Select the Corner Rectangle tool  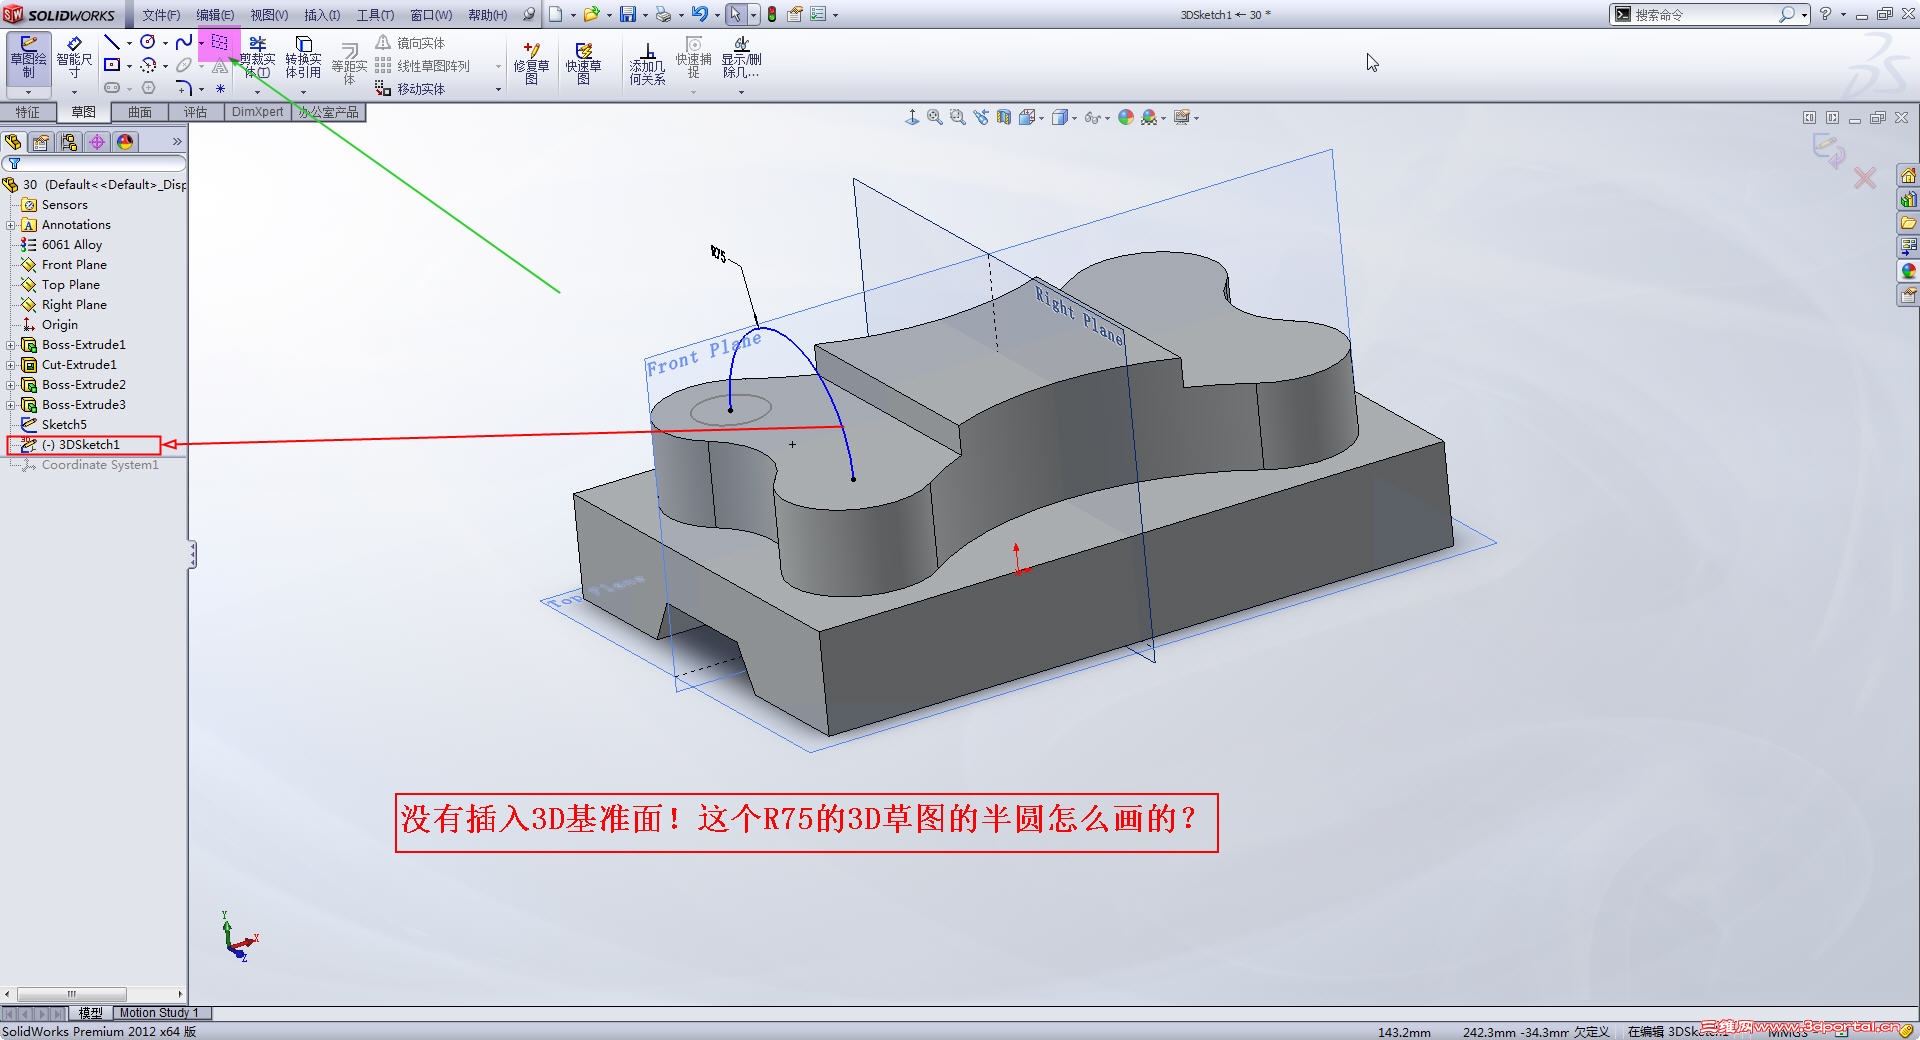[112, 65]
